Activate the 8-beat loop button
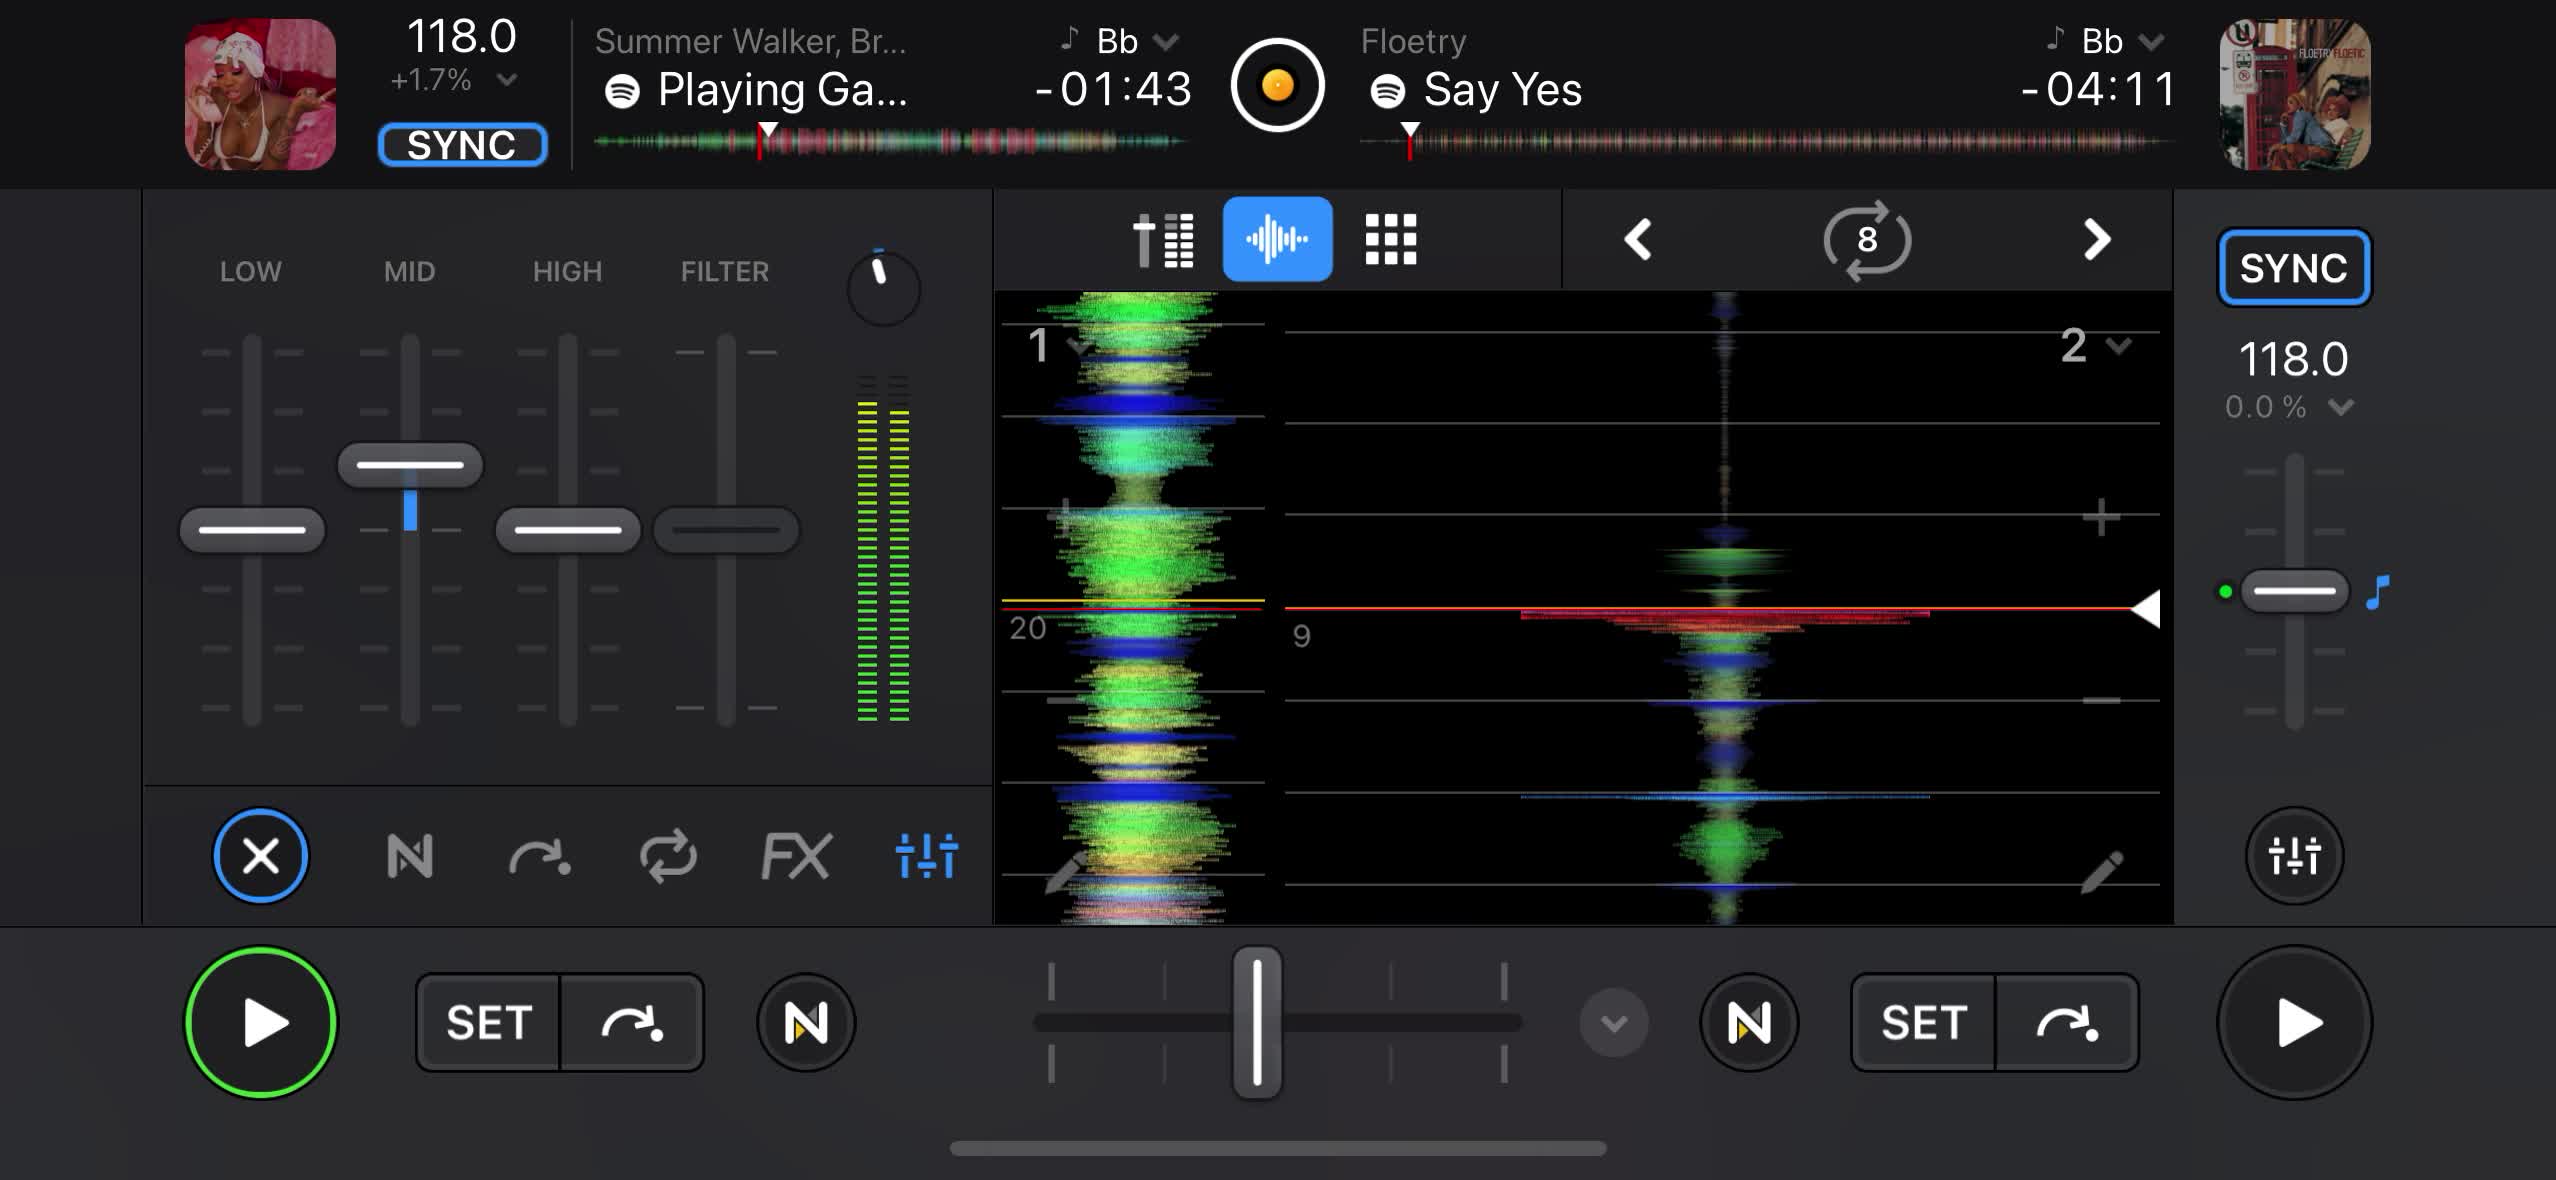 tap(1866, 240)
